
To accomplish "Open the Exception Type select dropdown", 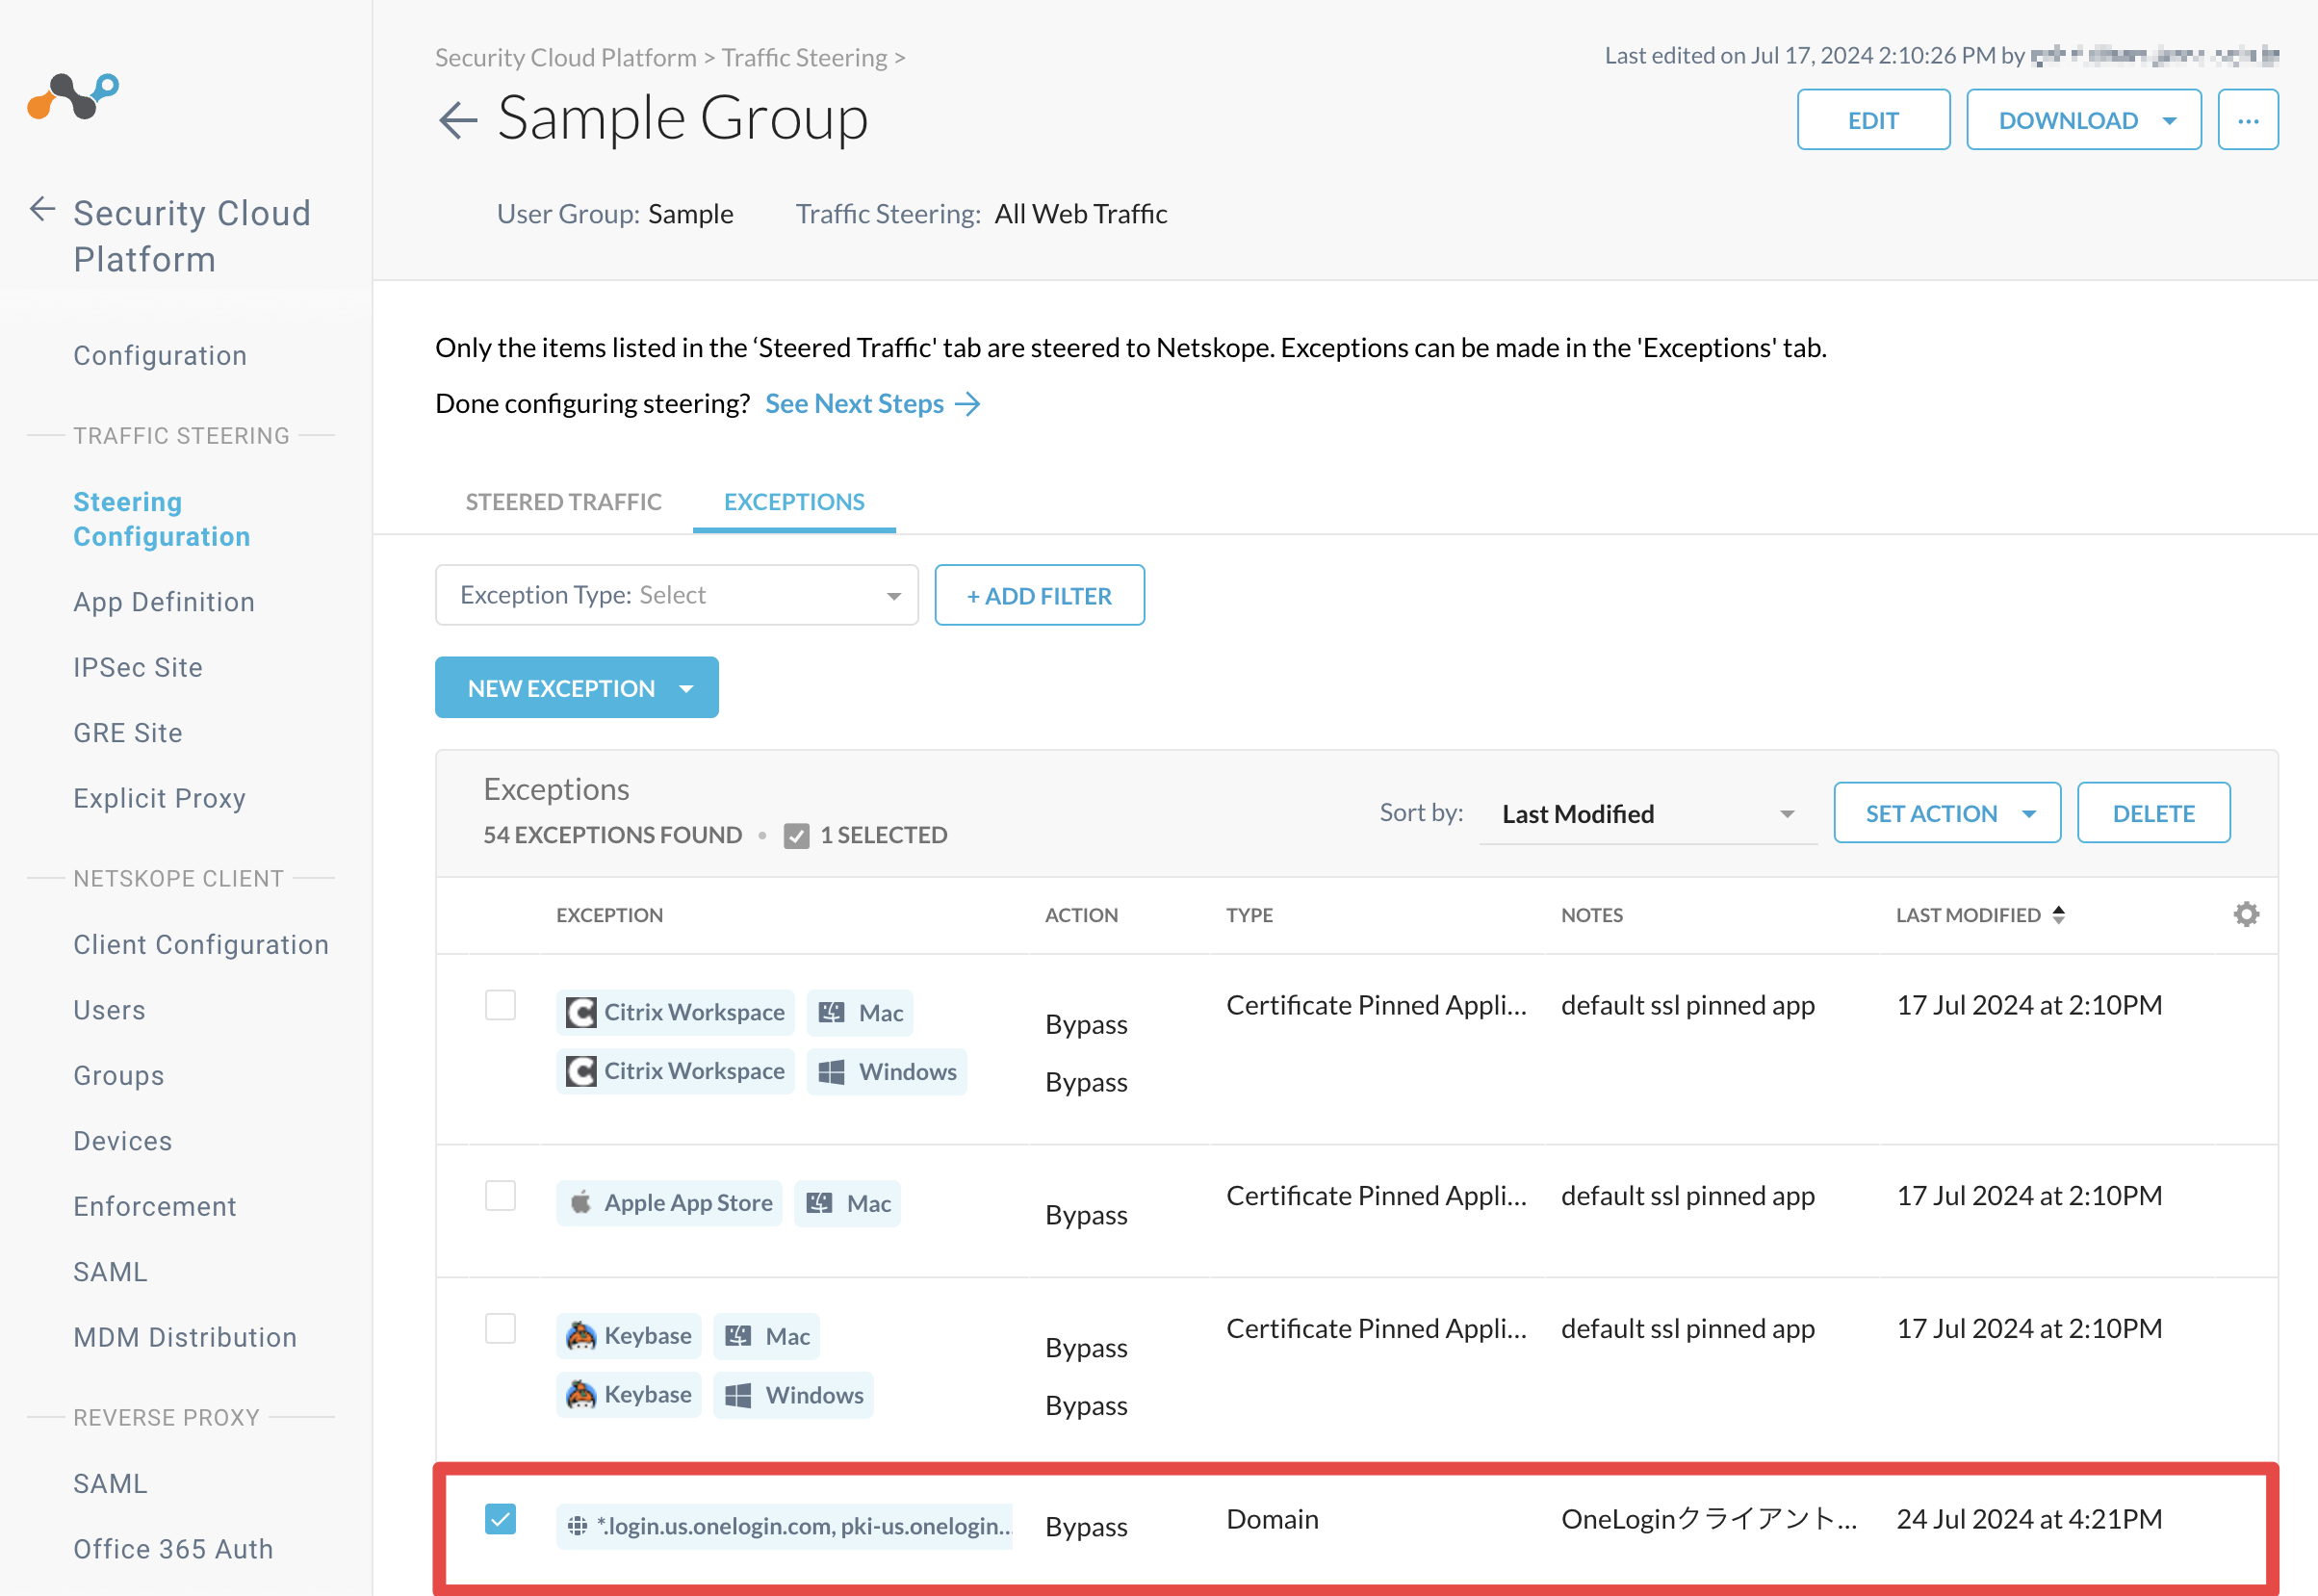I will pos(676,595).
